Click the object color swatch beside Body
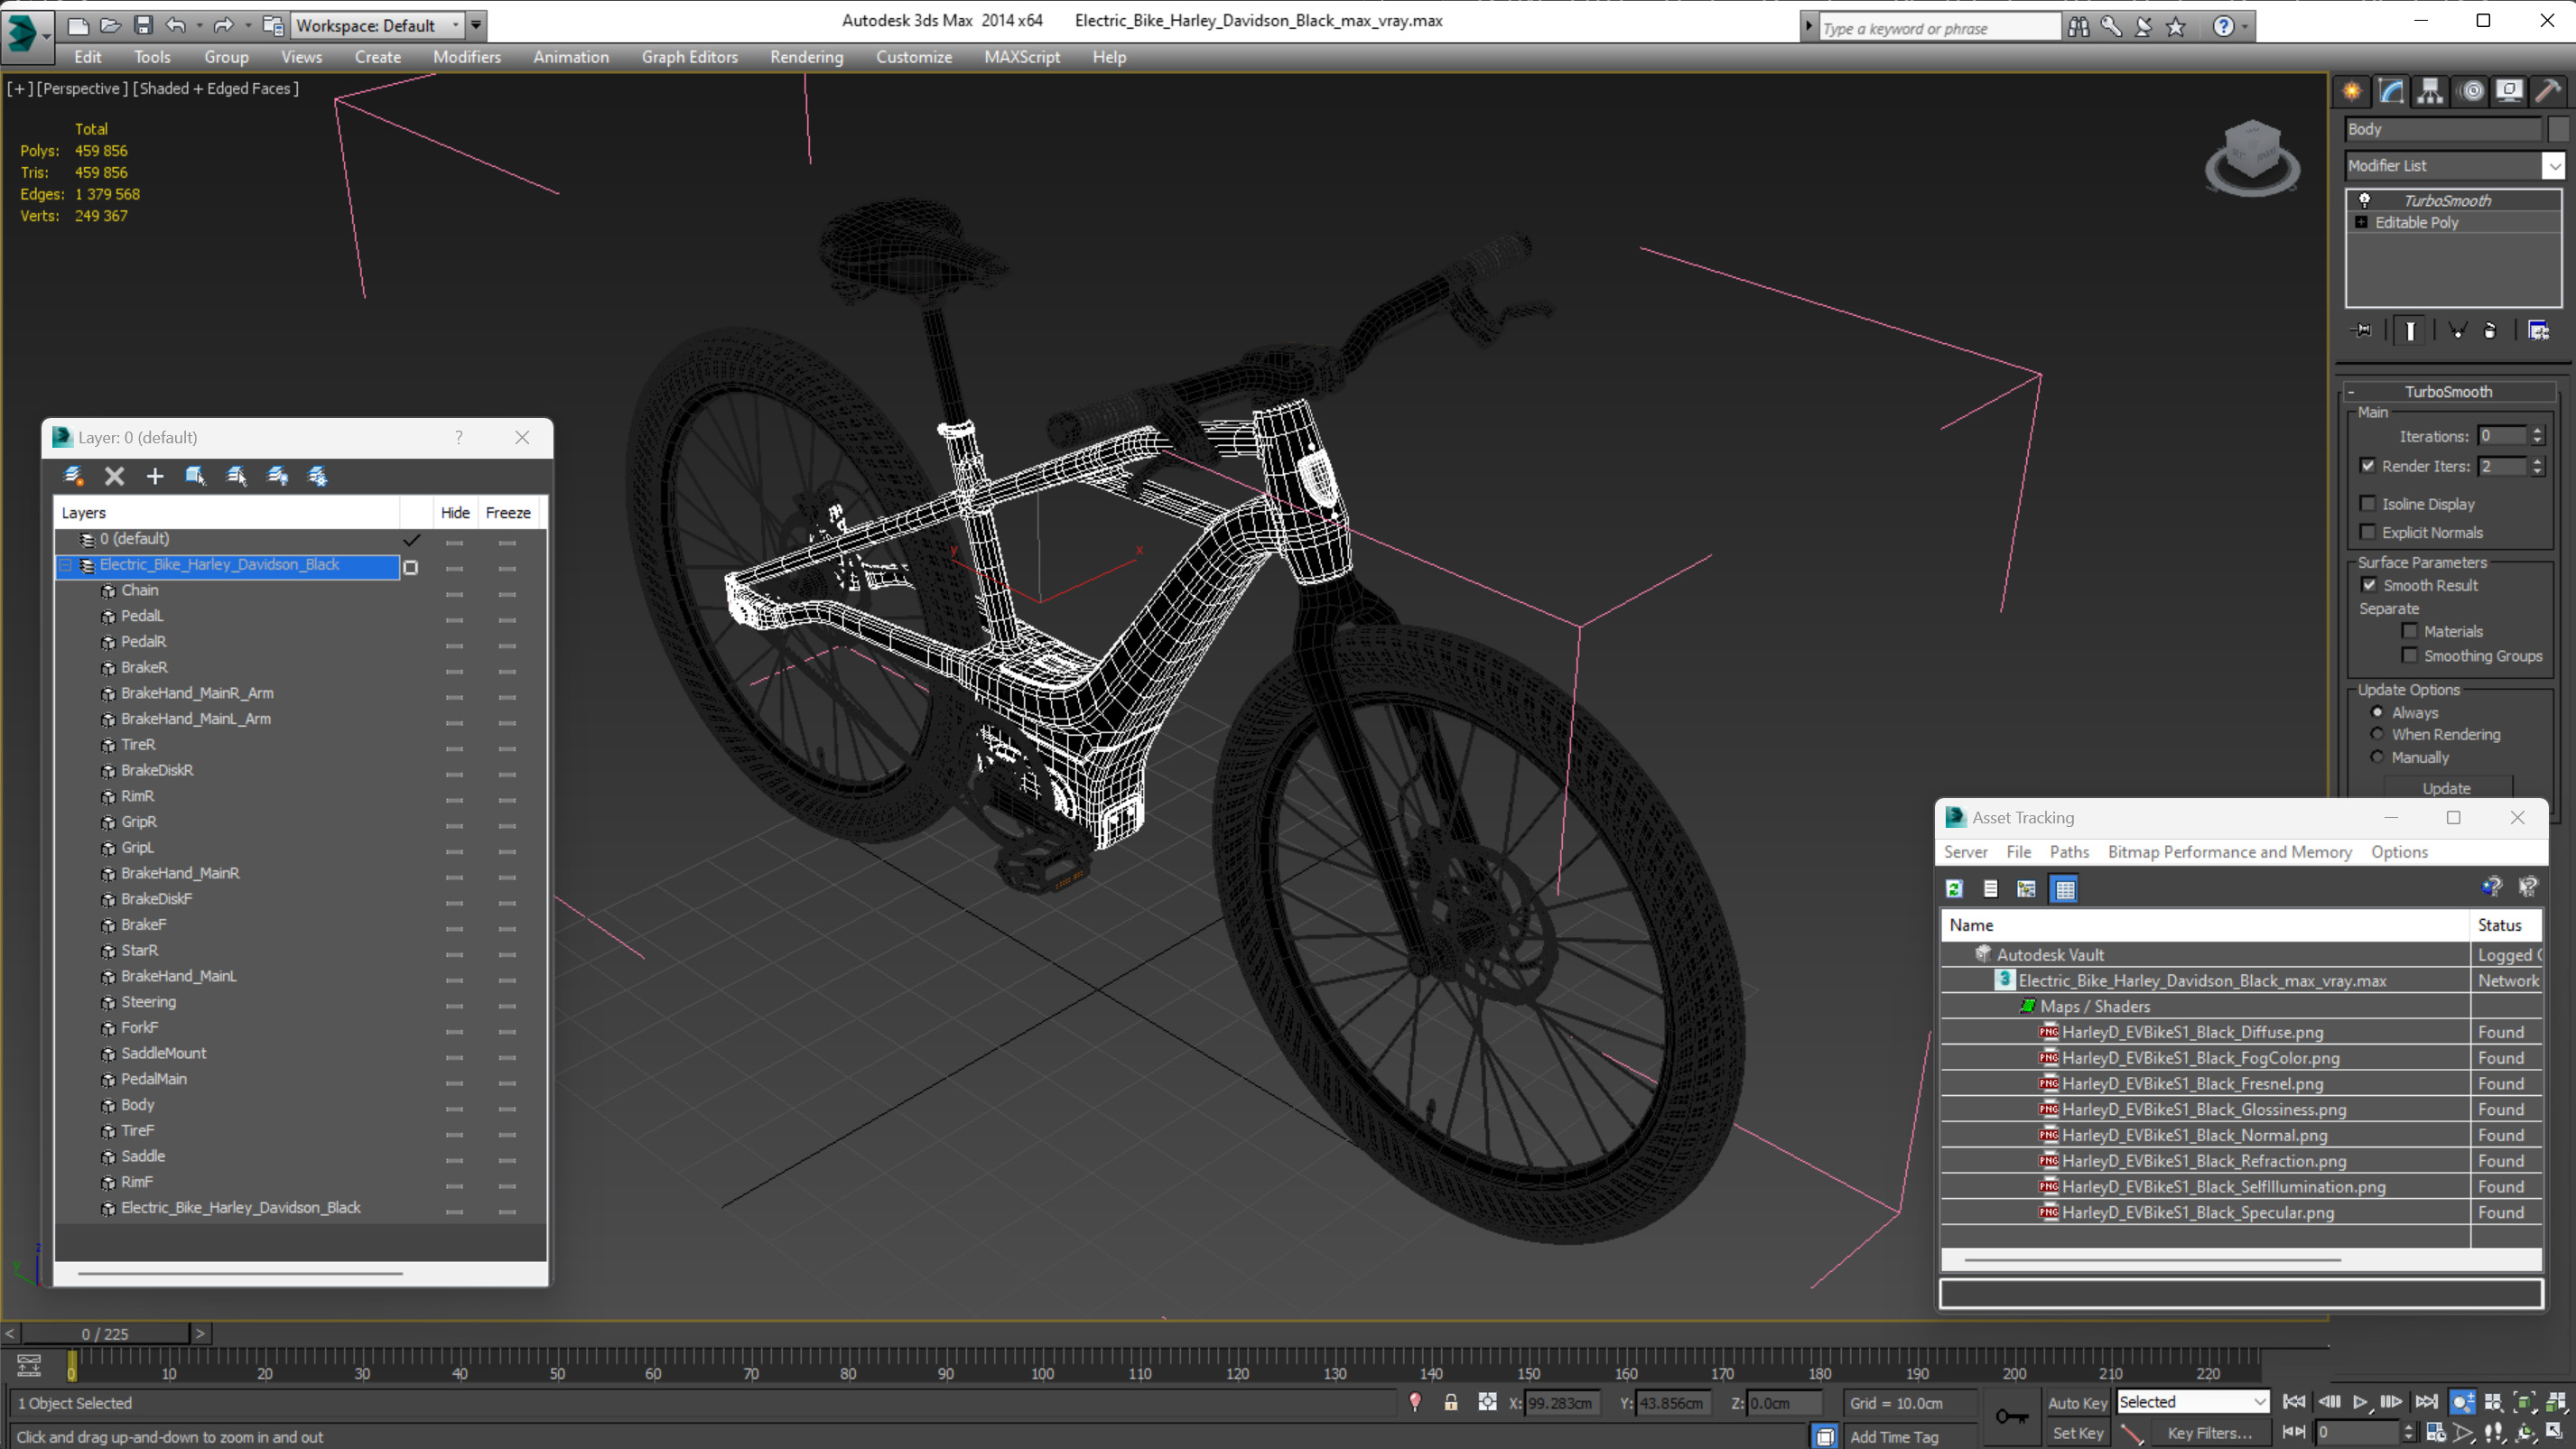 click(x=2558, y=129)
